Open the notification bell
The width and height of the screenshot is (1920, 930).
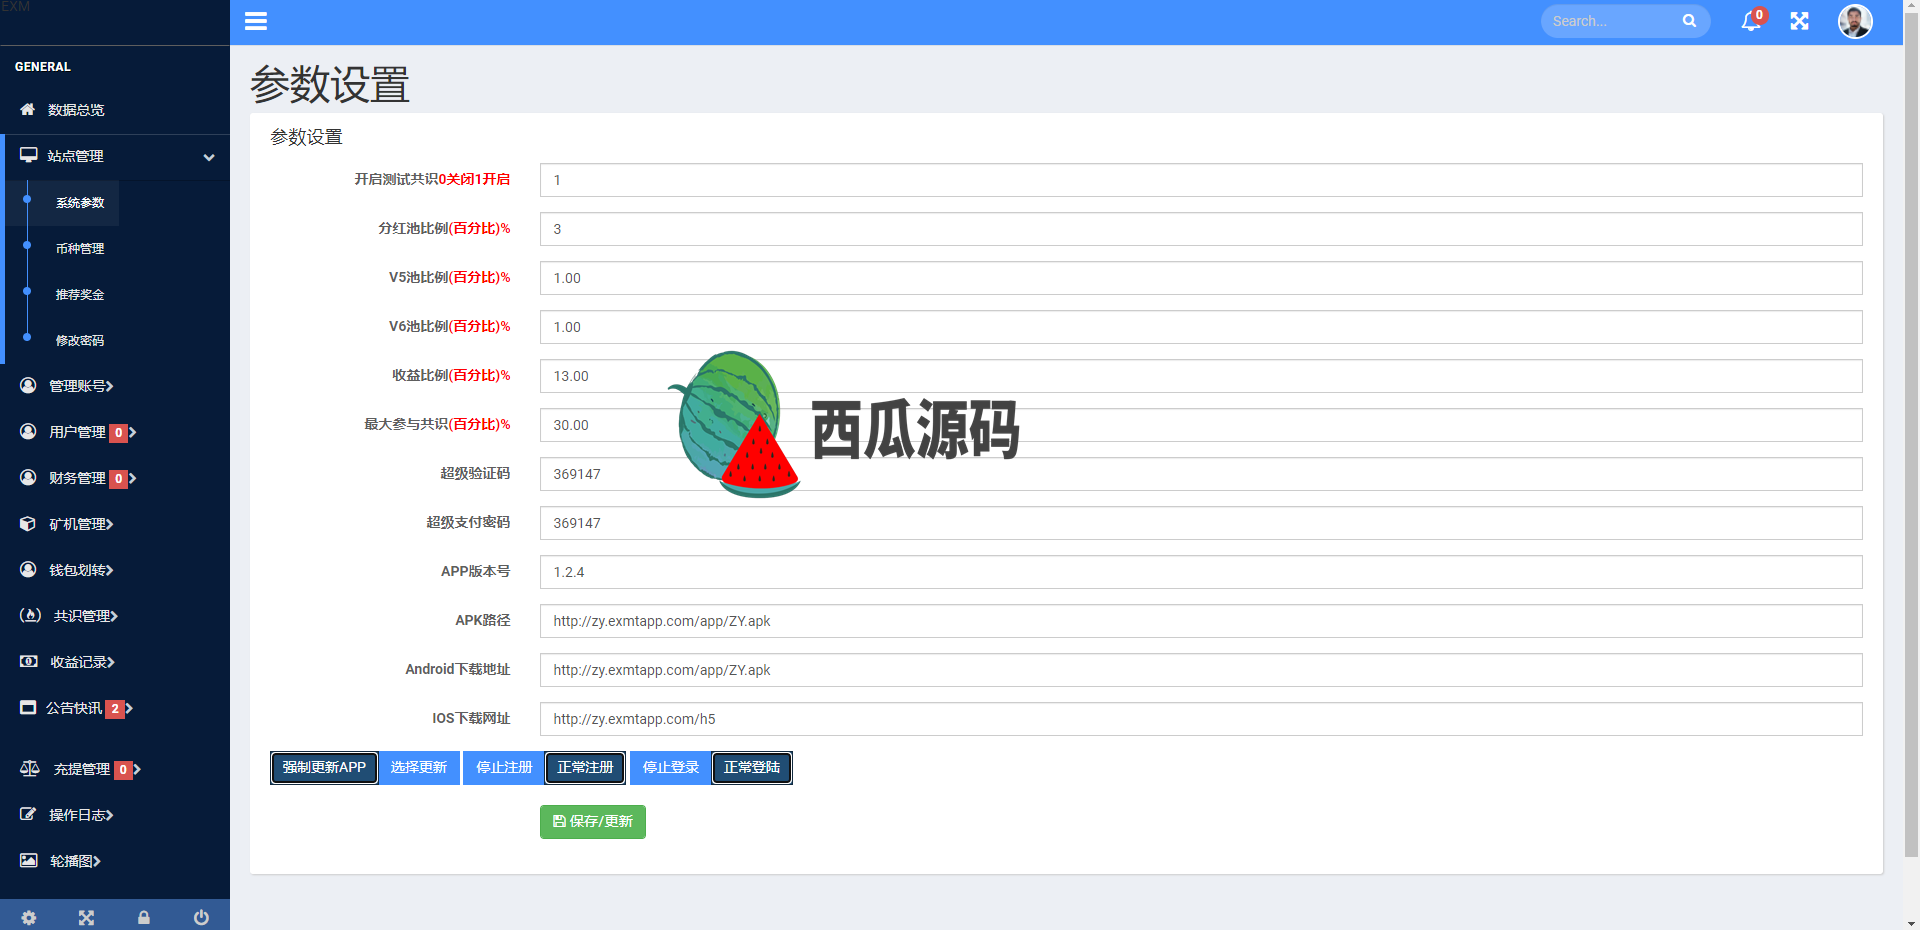[1751, 21]
